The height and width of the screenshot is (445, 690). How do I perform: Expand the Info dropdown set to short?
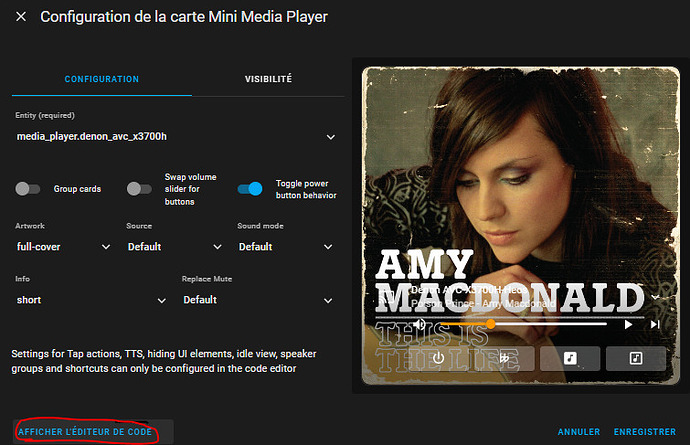(x=91, y=300)
